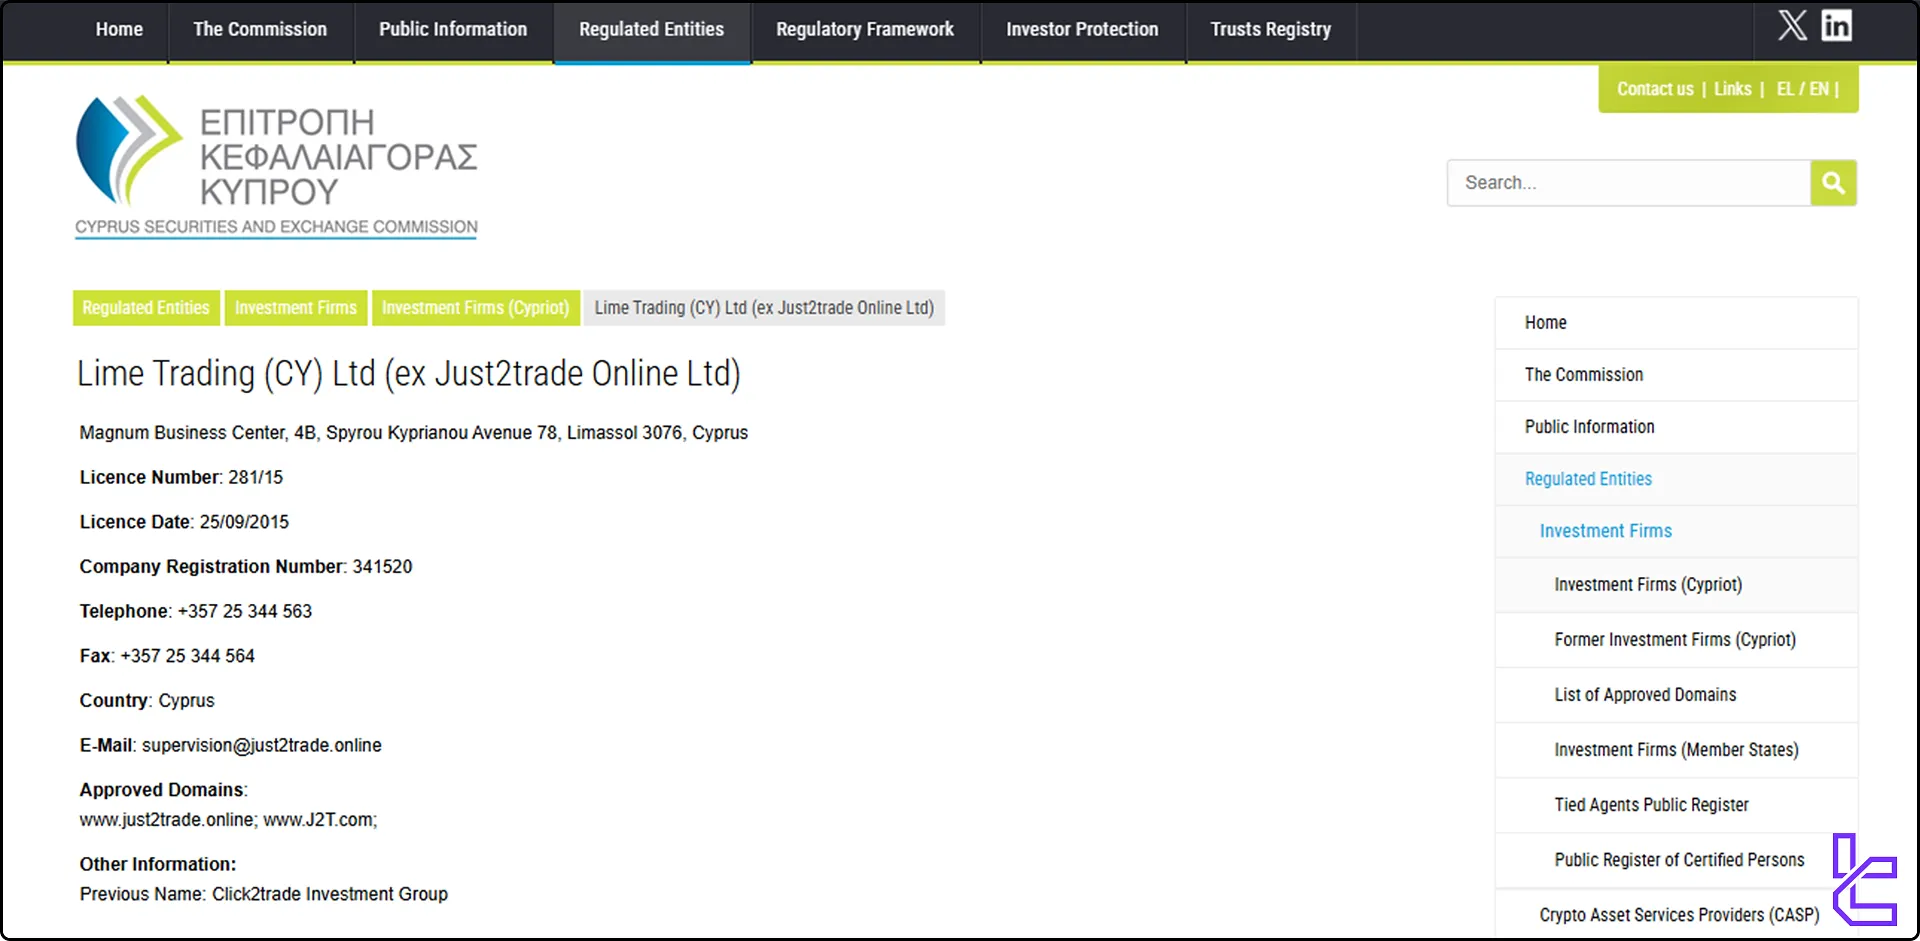
Task: Click telephone +357 25 344 563
Action: coord(245,611)
